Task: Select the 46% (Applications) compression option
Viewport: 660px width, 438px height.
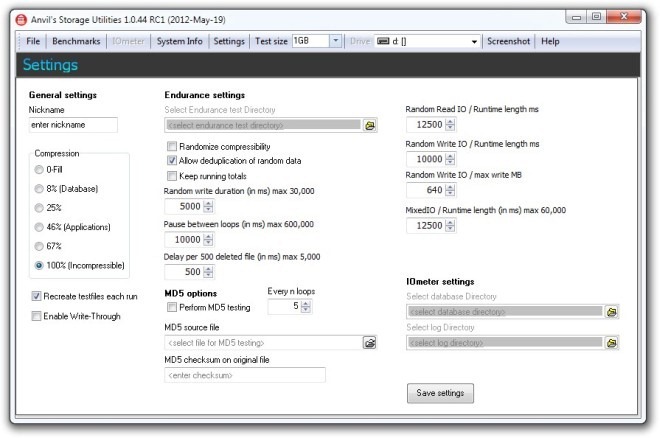Action: tap(40, 227)
